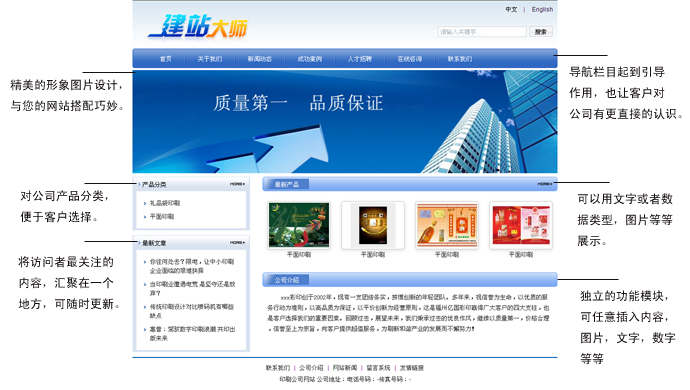Click the 建站大师 site logo
690x390 pixels.
(x=198, y=26)
